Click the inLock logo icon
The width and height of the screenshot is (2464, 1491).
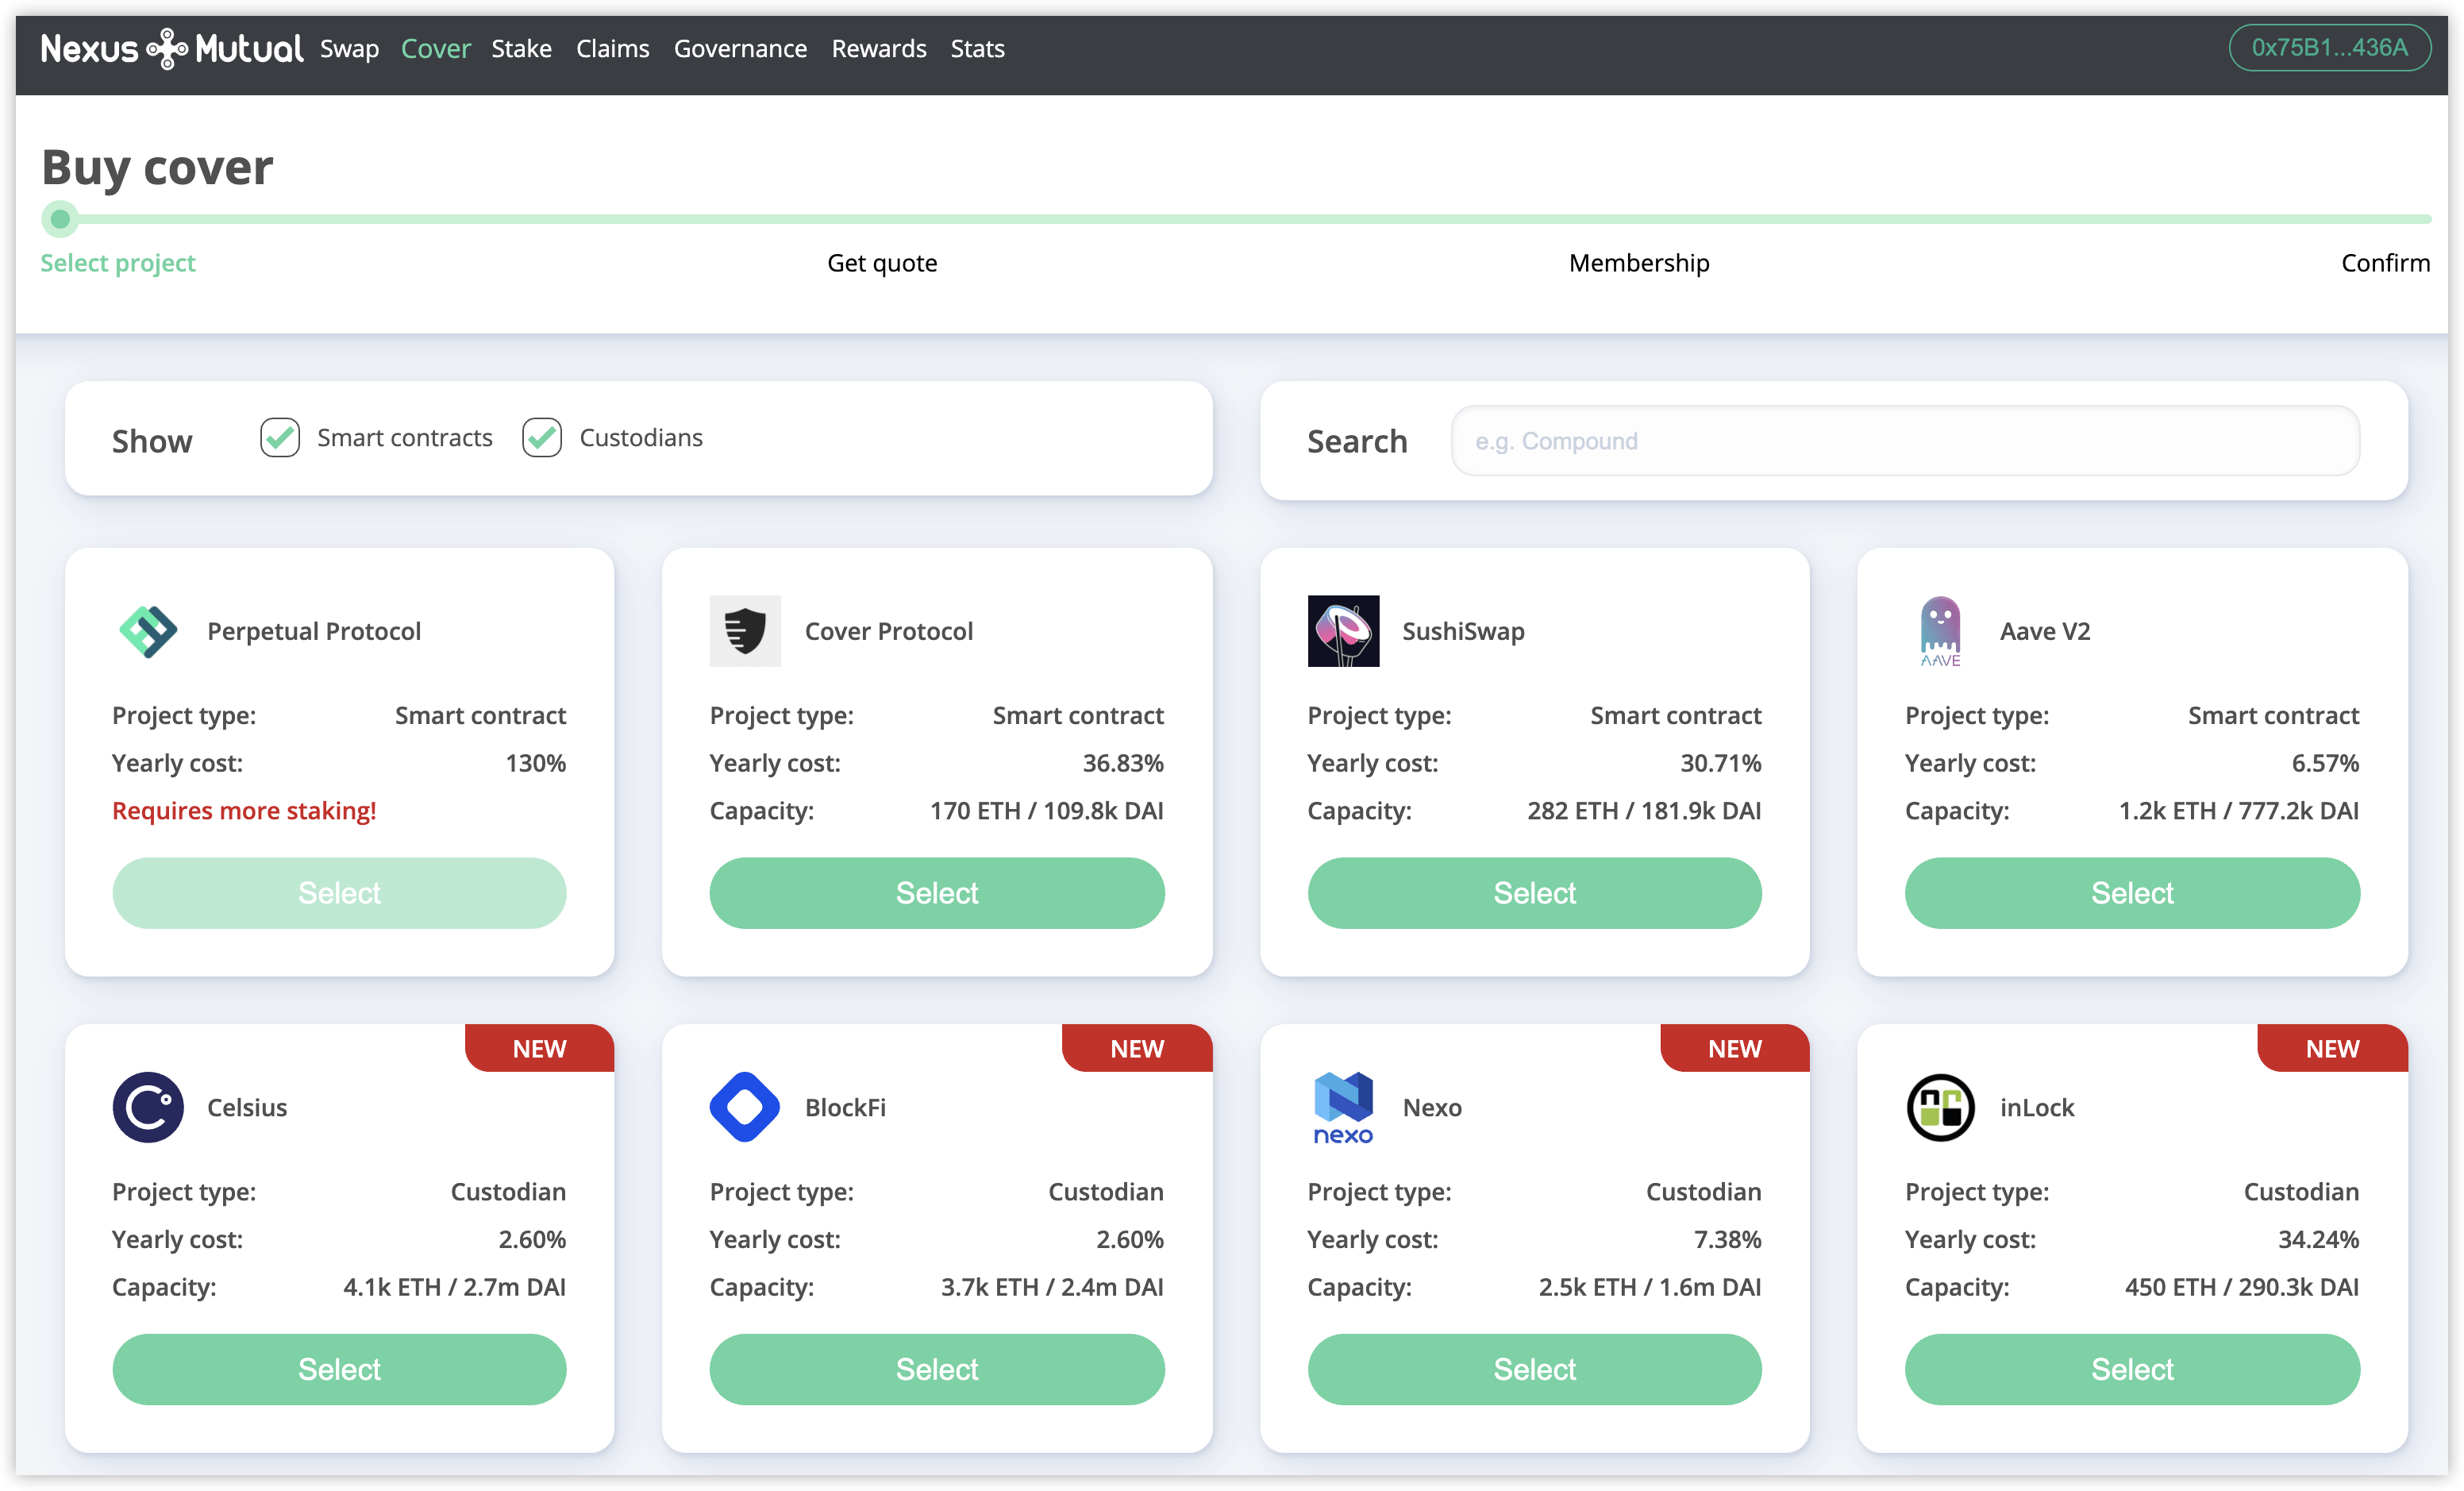coord(1940,1107)
